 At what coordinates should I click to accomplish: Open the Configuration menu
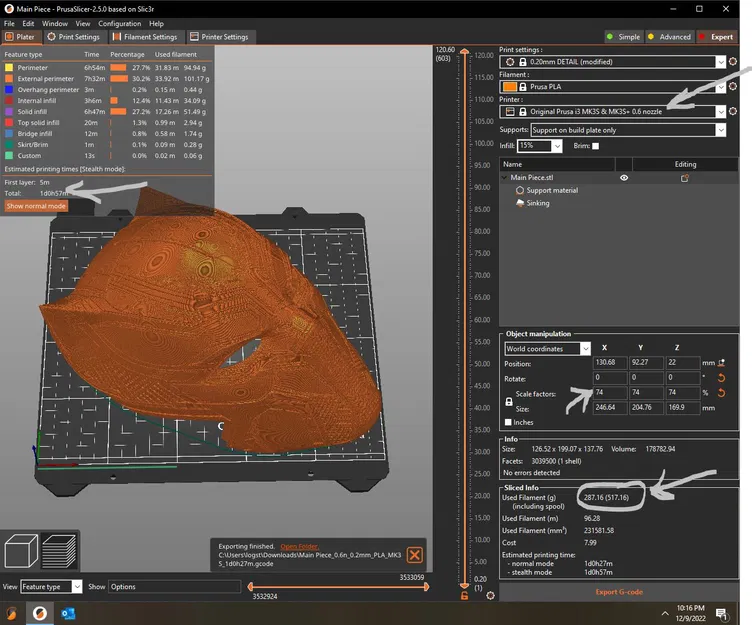point(119,23)
